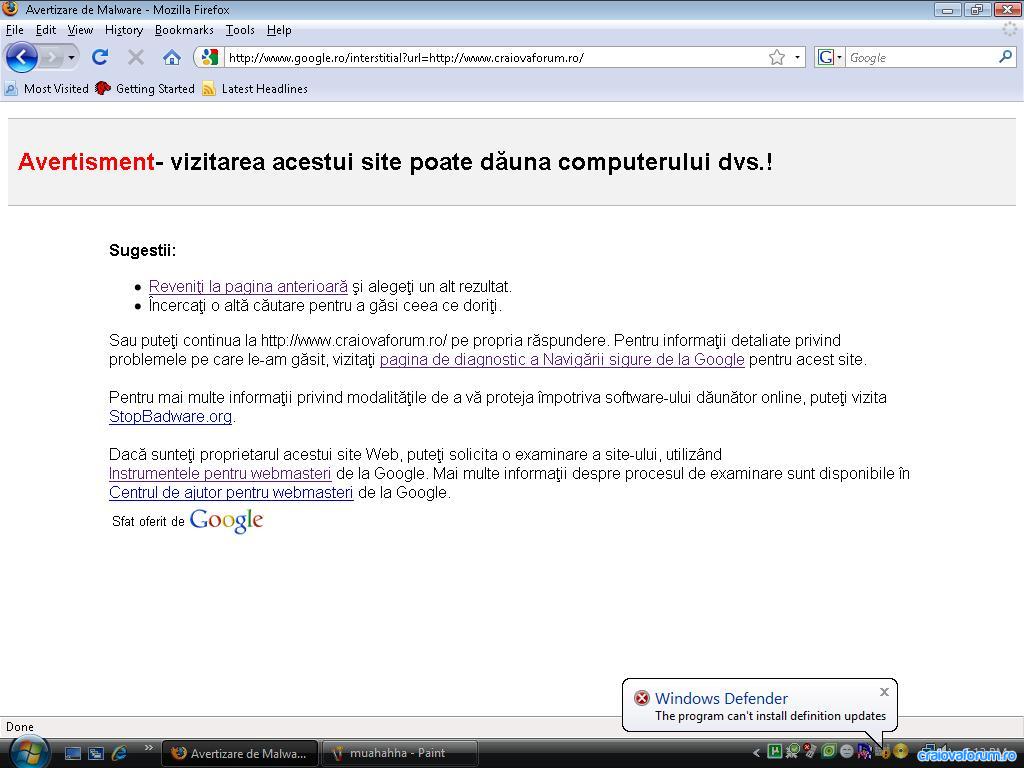Image resolution: width=1024 pixels, height=768 pixels.
Task: Open the address bar history dropdown
Action: pos(797,57)
